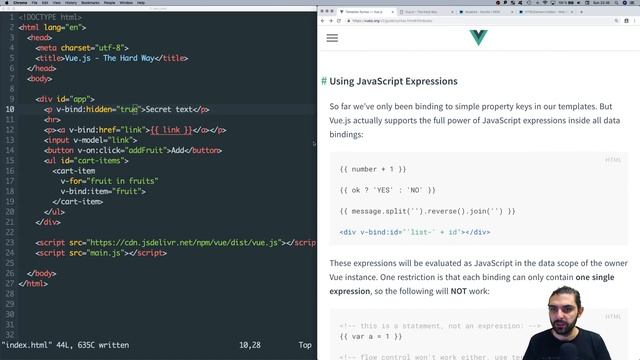Open the Window menu
The height and width of the screenshot is (360, 640).
(126, 2)
